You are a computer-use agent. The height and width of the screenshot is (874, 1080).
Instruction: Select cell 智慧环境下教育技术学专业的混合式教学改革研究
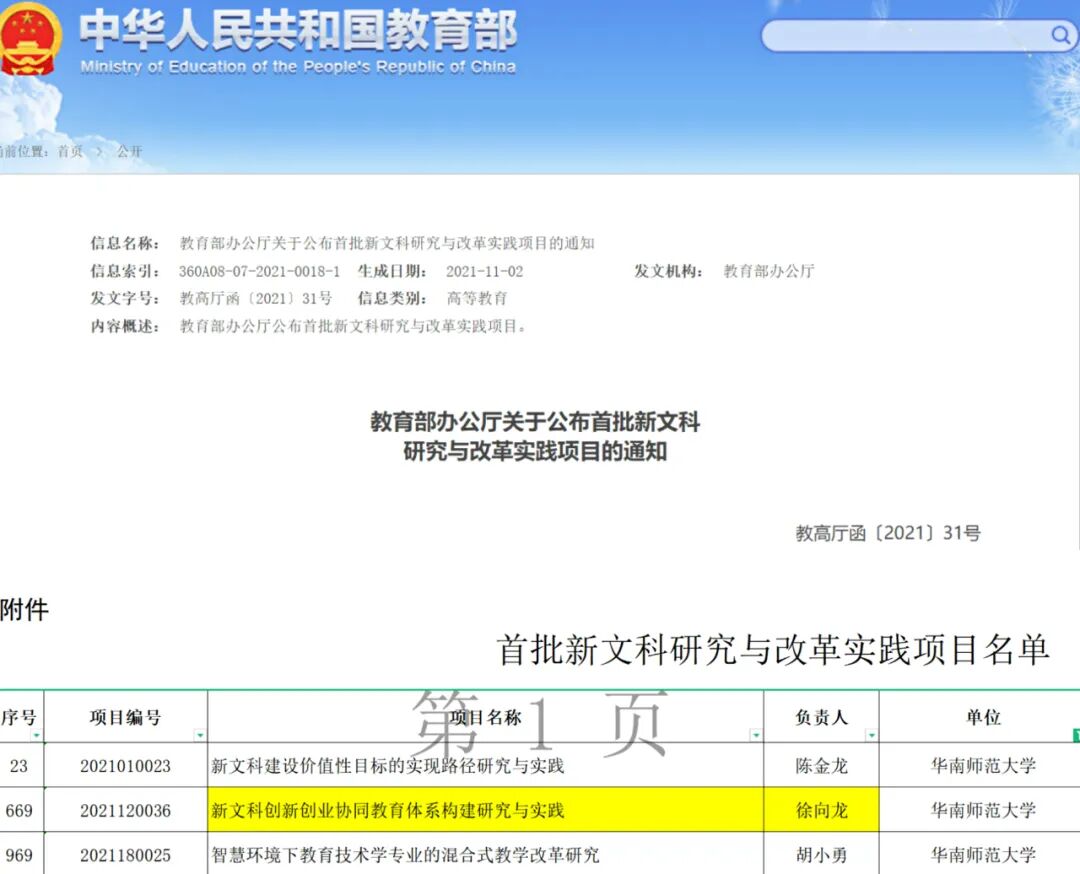pyautogui.click(x=486, y=855)
